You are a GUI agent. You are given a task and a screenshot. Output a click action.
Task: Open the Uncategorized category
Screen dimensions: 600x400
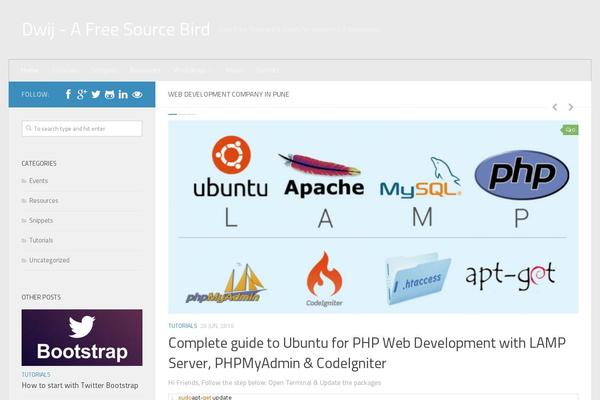49,260
